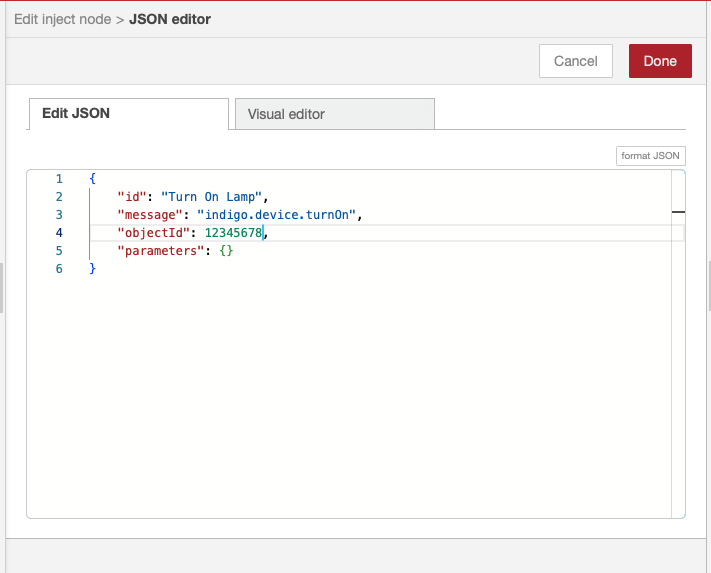This screenshot has width=711, height=573.
Task: Click the format JSON button
Action: (650, 156)
